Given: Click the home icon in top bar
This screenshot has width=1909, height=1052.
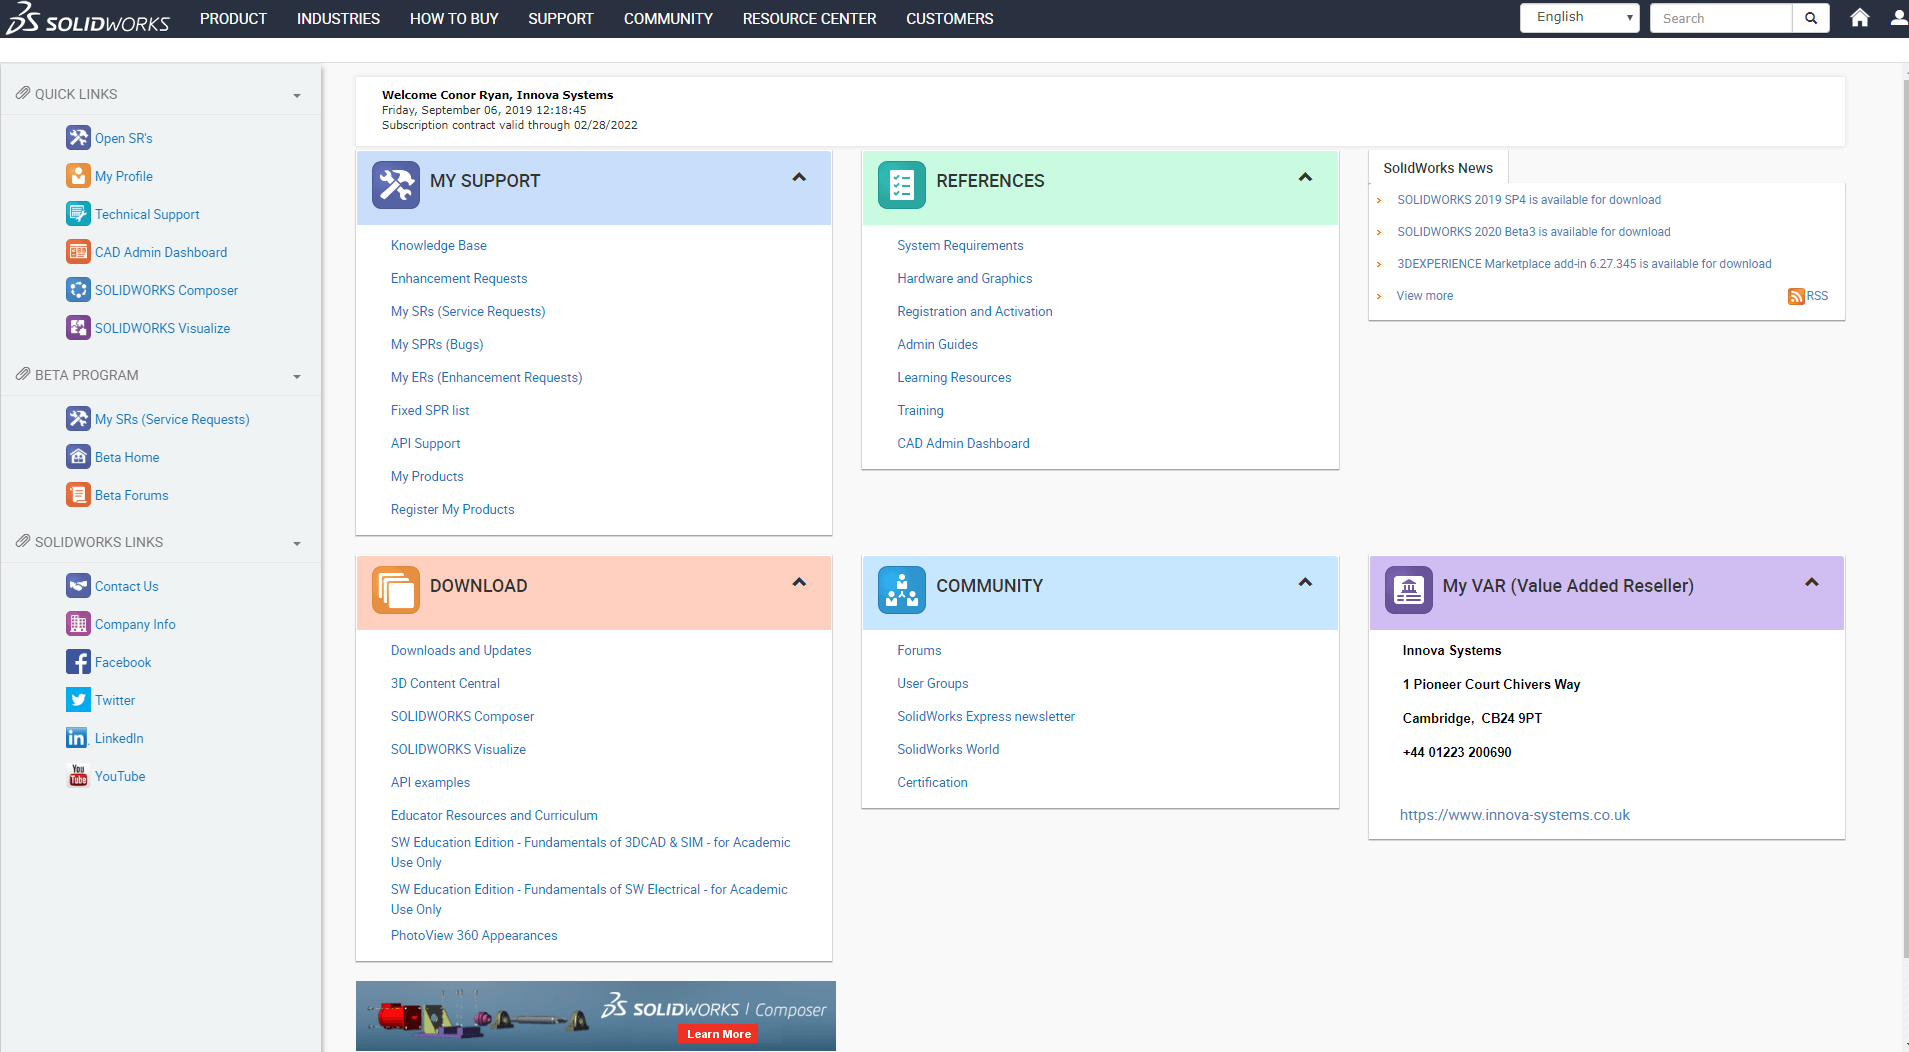Looking at the screenshot, I should coord(1859,18).
